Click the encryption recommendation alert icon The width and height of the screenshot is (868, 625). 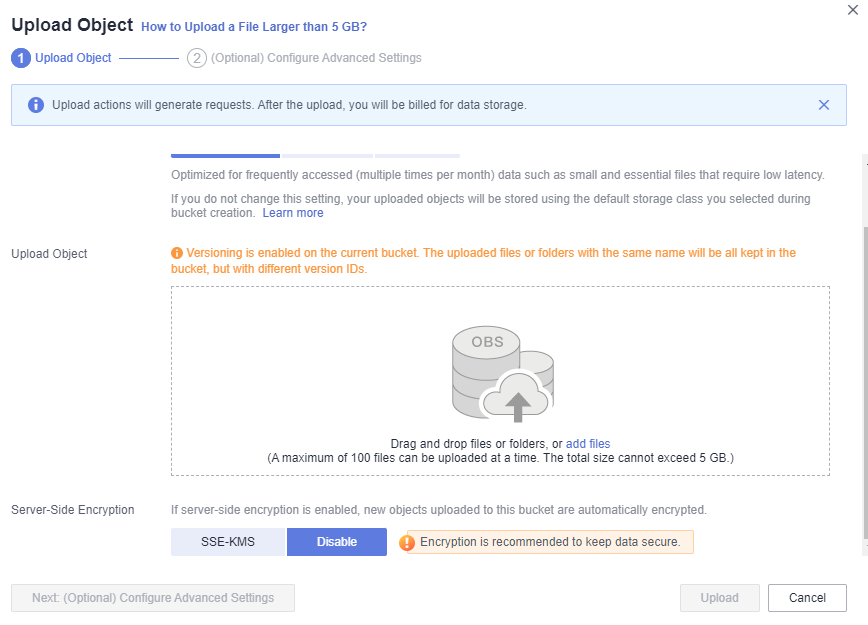pos(407,543)
